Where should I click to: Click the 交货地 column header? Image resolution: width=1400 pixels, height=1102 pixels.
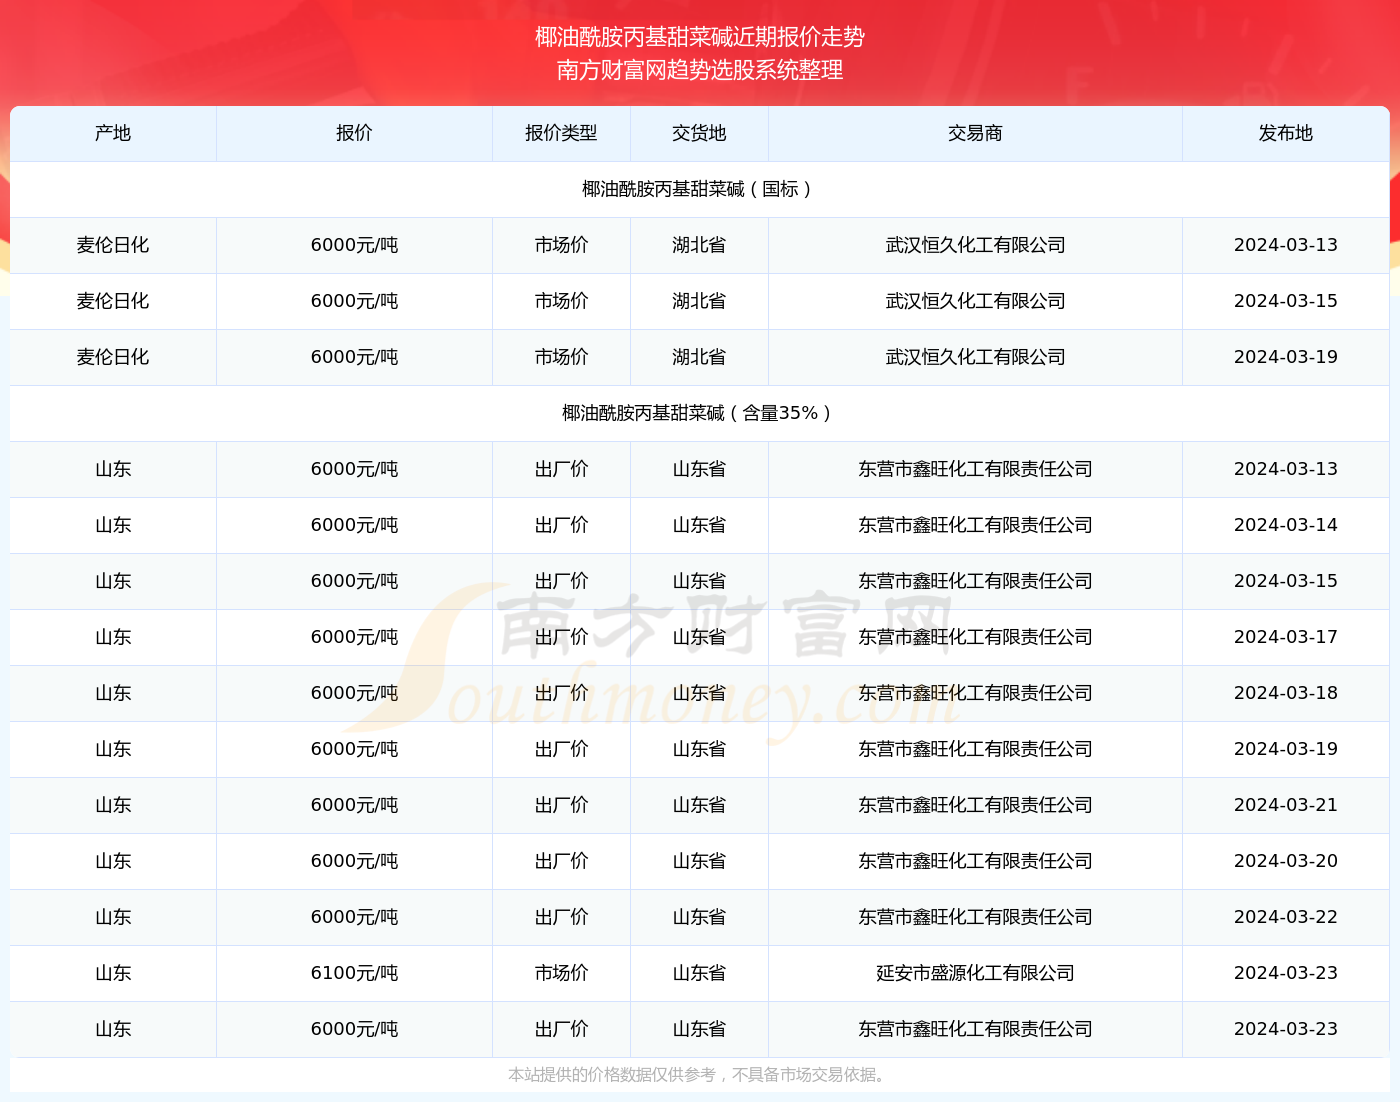click(x=699, y=133)
